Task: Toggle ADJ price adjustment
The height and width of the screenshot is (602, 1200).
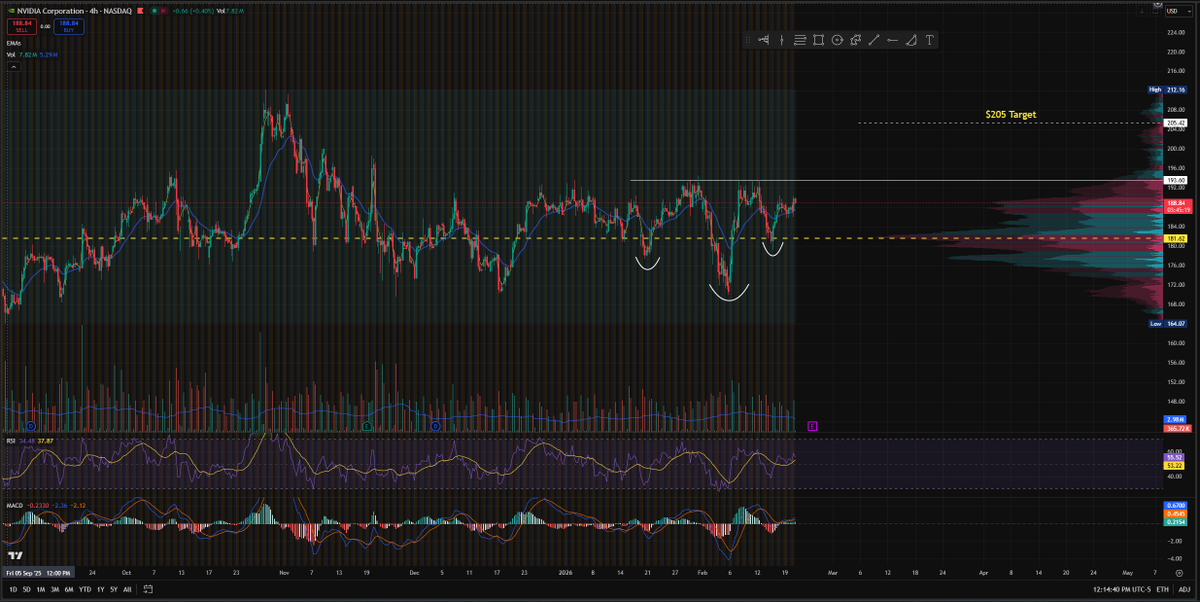Action: click(1184, 590)
